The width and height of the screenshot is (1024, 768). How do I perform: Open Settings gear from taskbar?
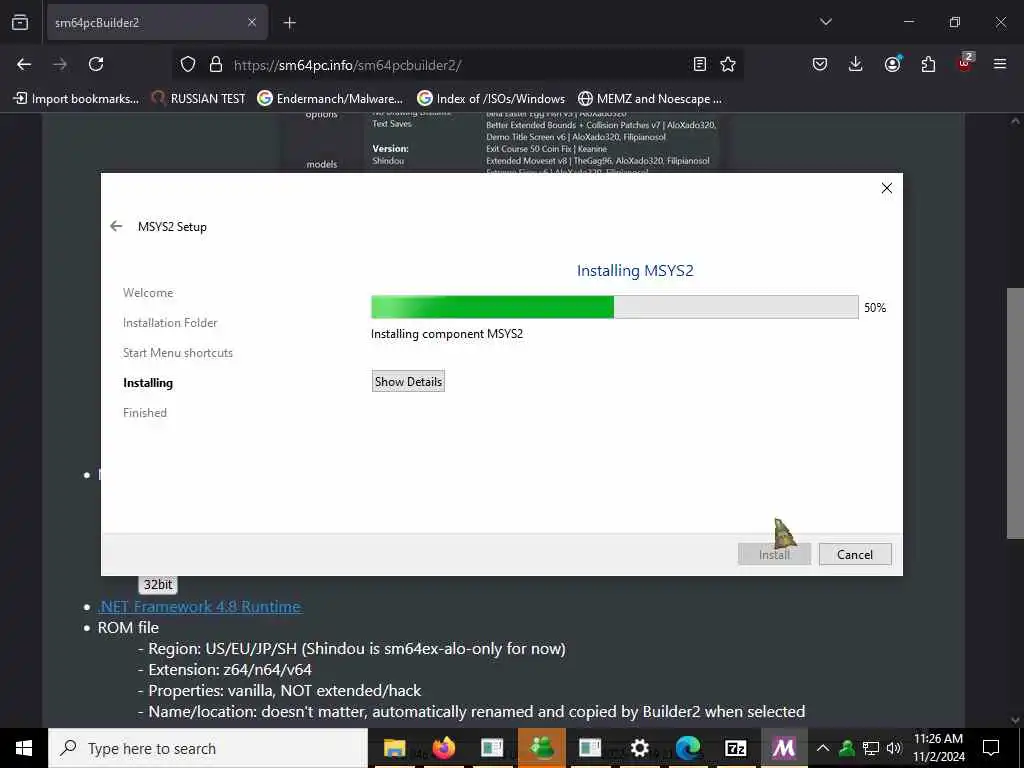click(639, 748)
